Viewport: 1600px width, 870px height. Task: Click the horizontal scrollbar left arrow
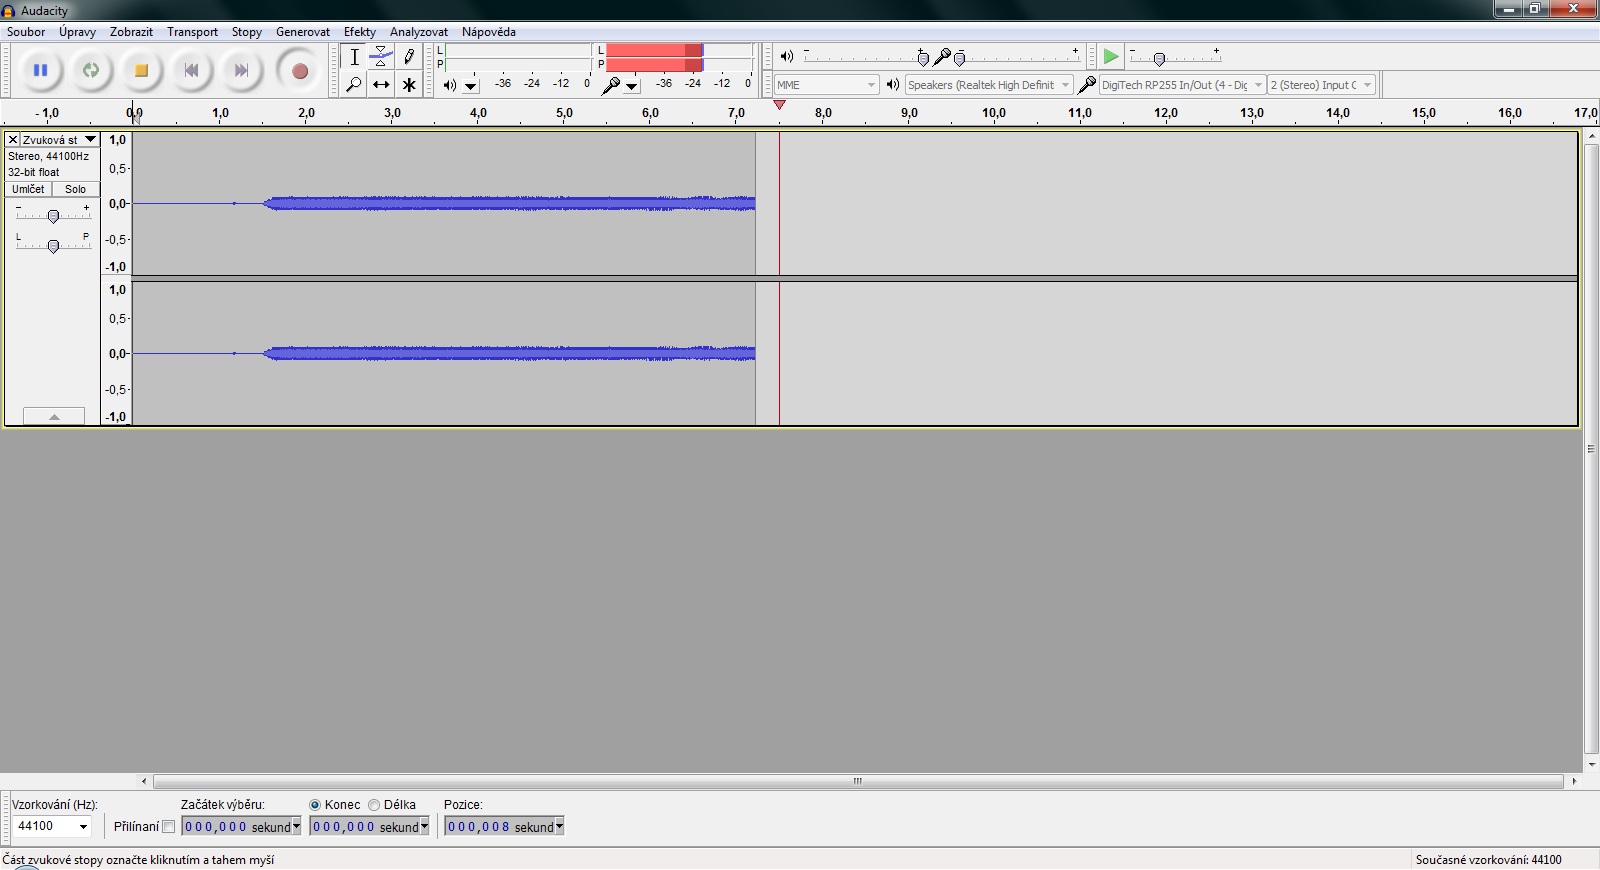pyautogui.click(x=145, y=782)
